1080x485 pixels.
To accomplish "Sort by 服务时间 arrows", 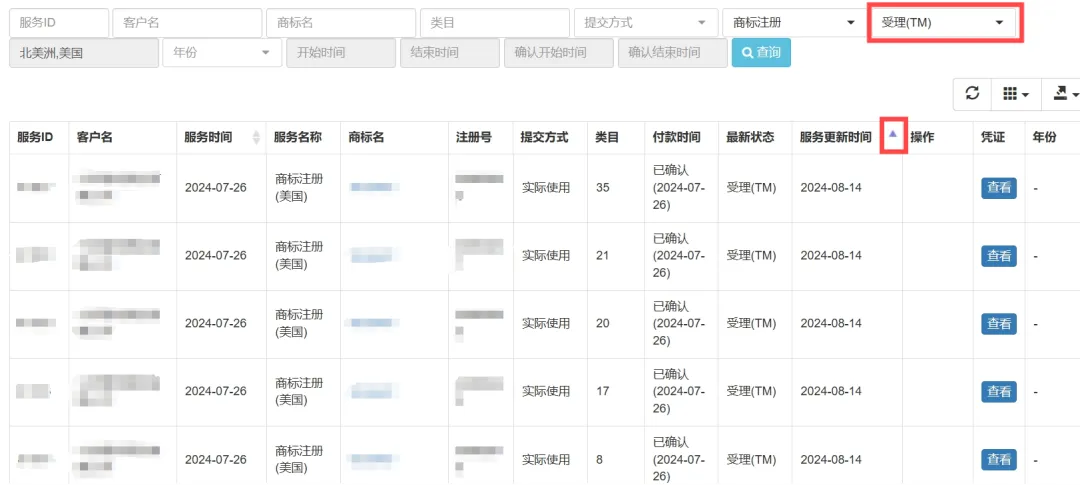I will [x=256, y=137].
